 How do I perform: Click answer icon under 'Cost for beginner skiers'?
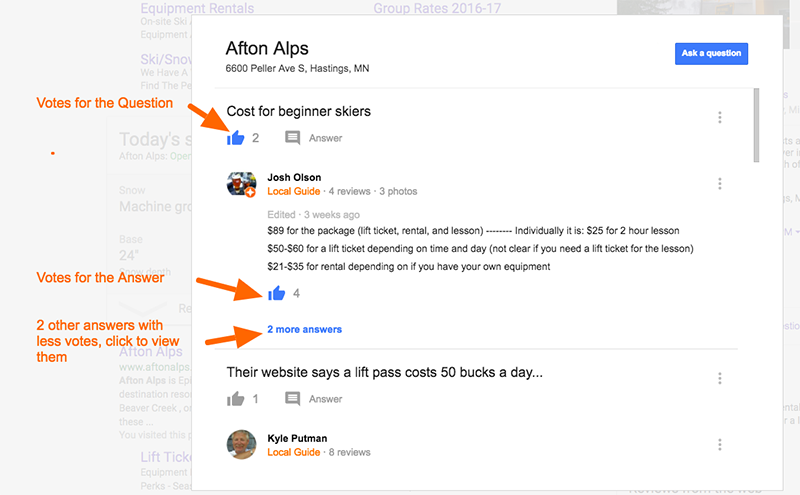(292, 138)
